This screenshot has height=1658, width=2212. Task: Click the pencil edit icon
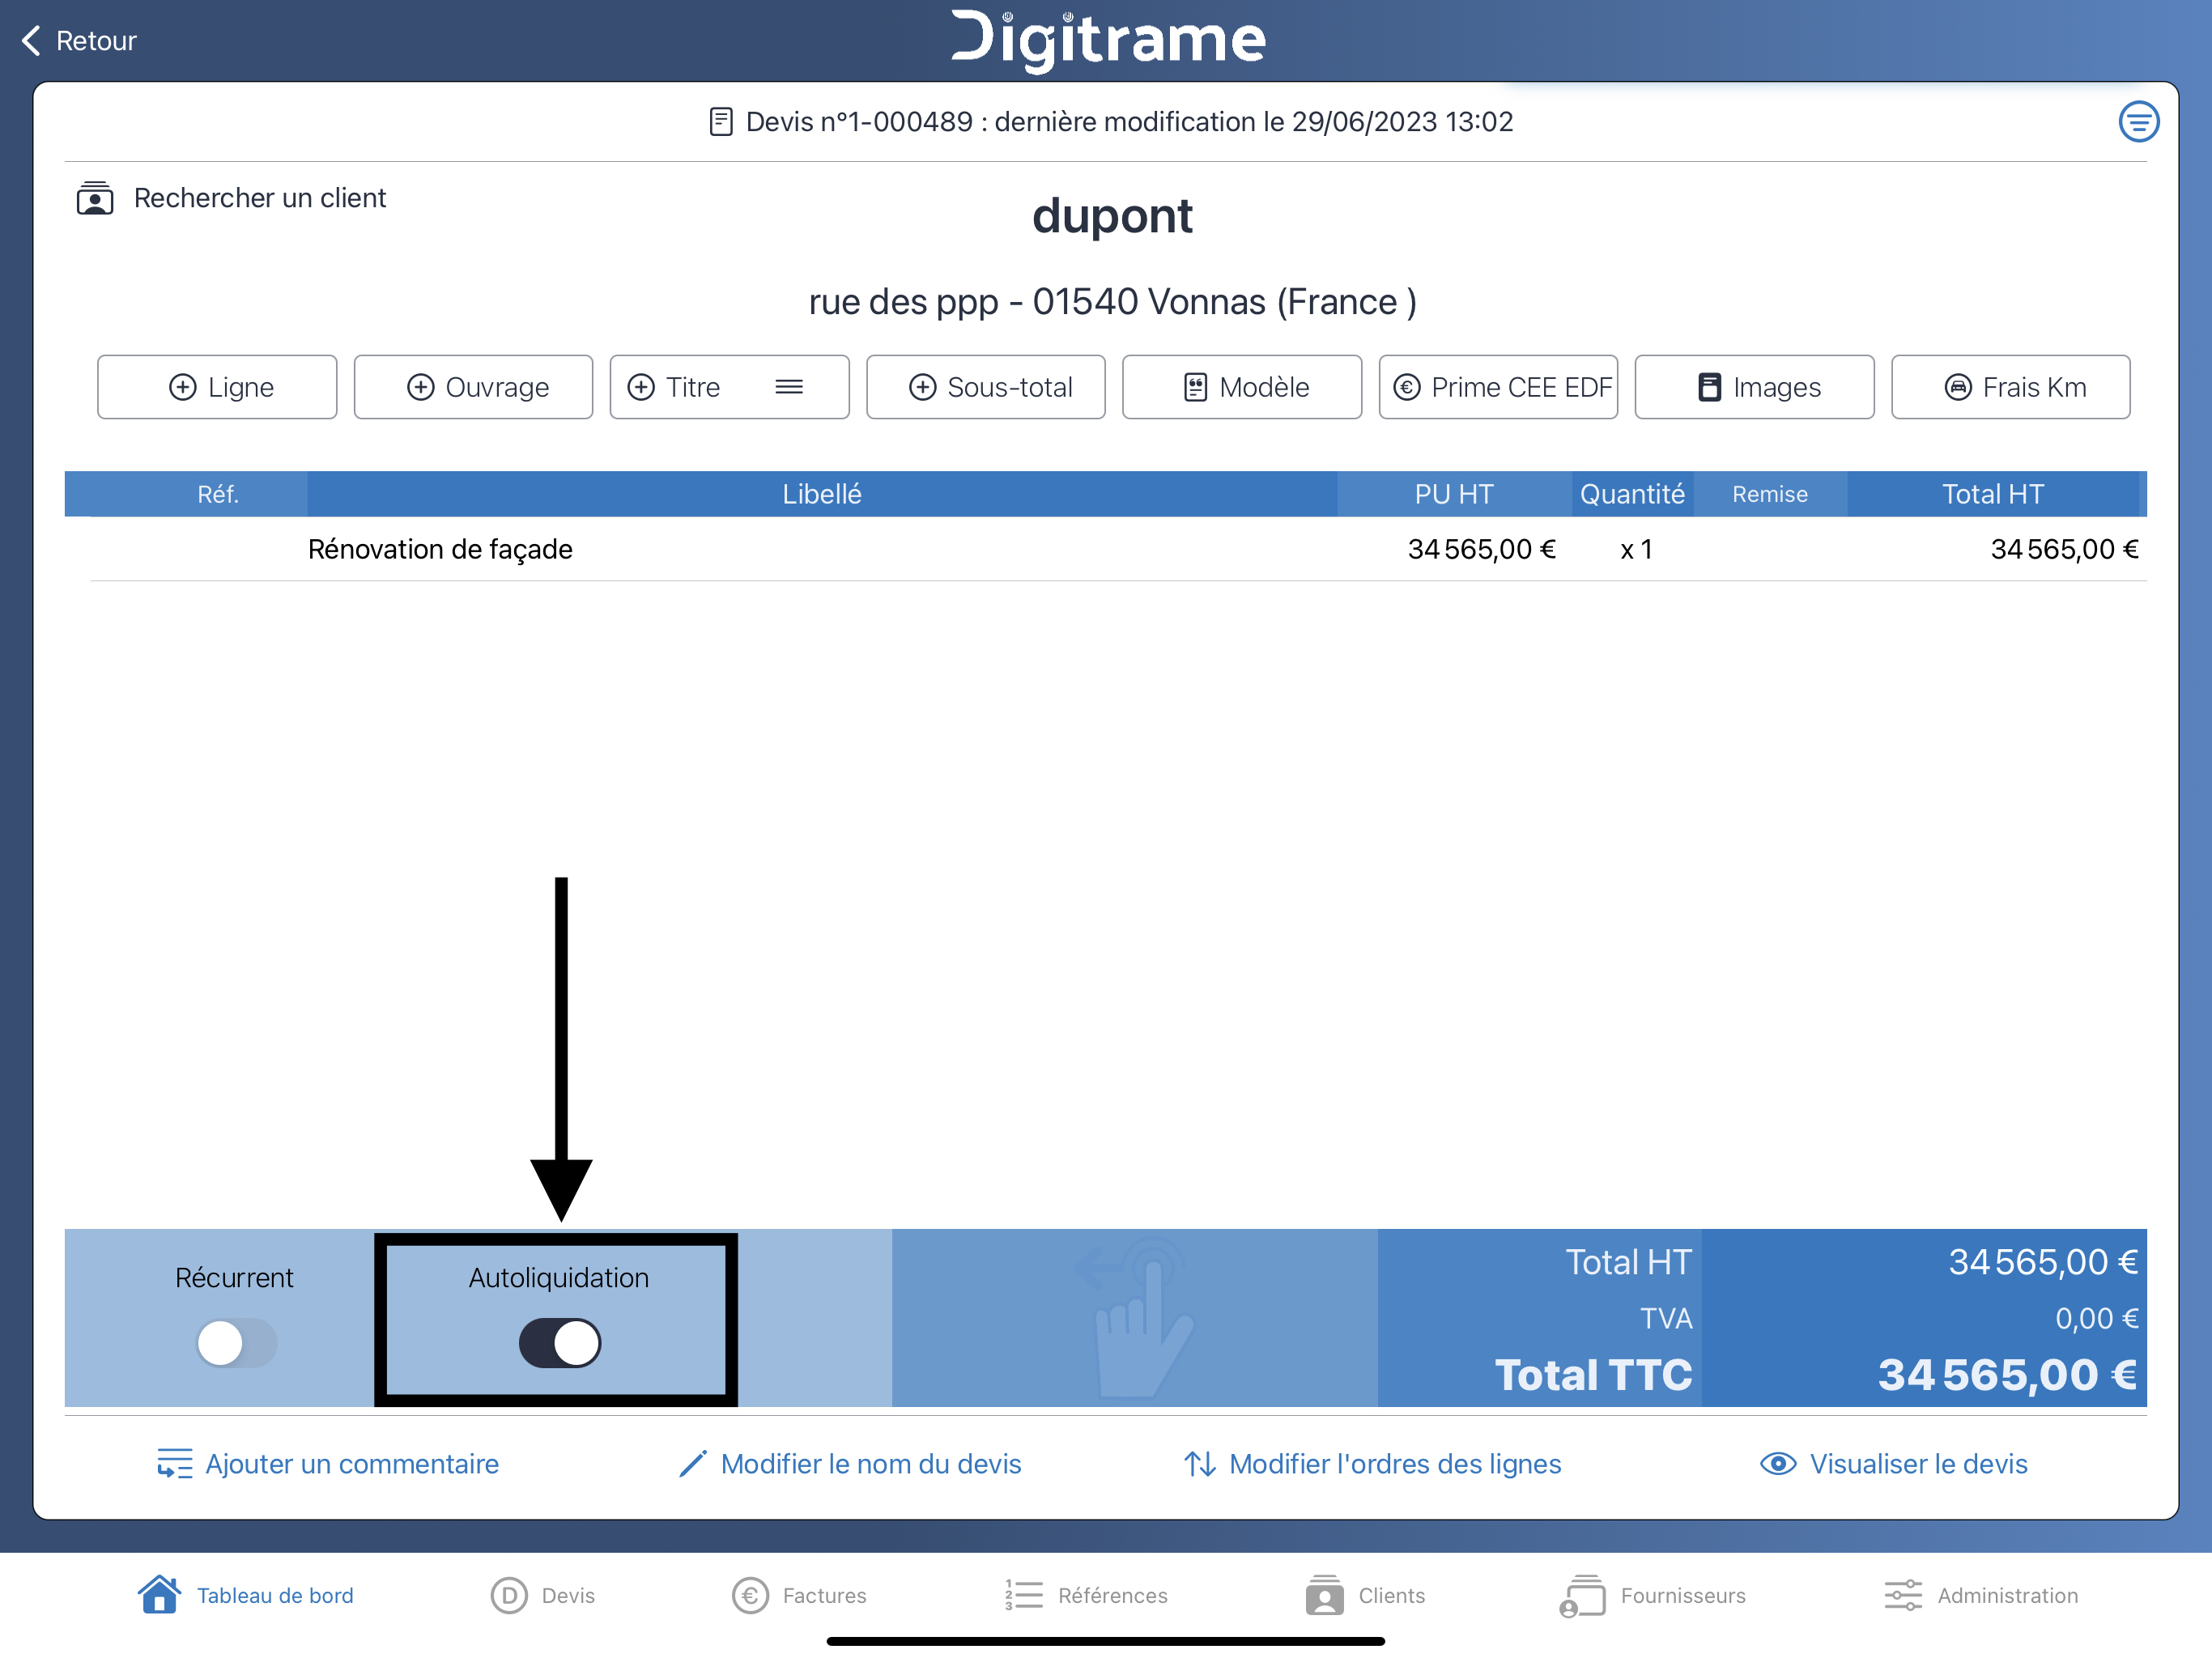tap(692, 1464)
